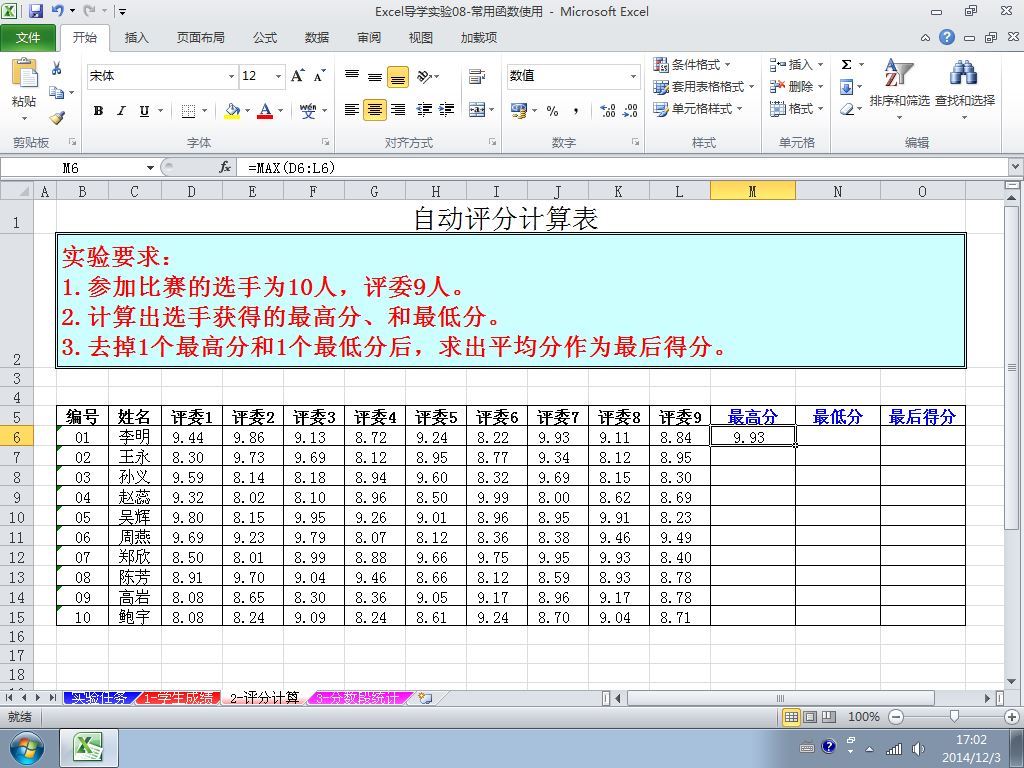The width and height of the screenshot is (1024, 768).
Task: Click the Excel Help question mark icon
Action: pyautogui.click(x=947, y=37)
